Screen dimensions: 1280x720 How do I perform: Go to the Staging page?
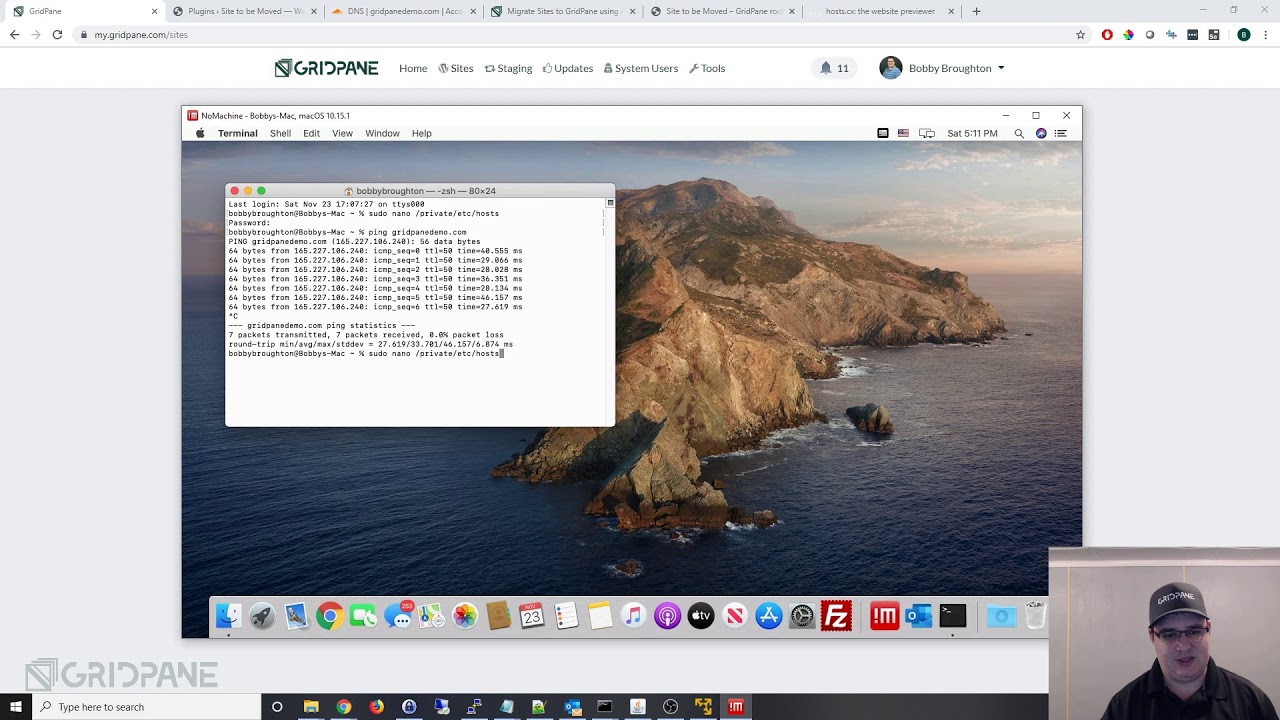[x=508, y=68]
